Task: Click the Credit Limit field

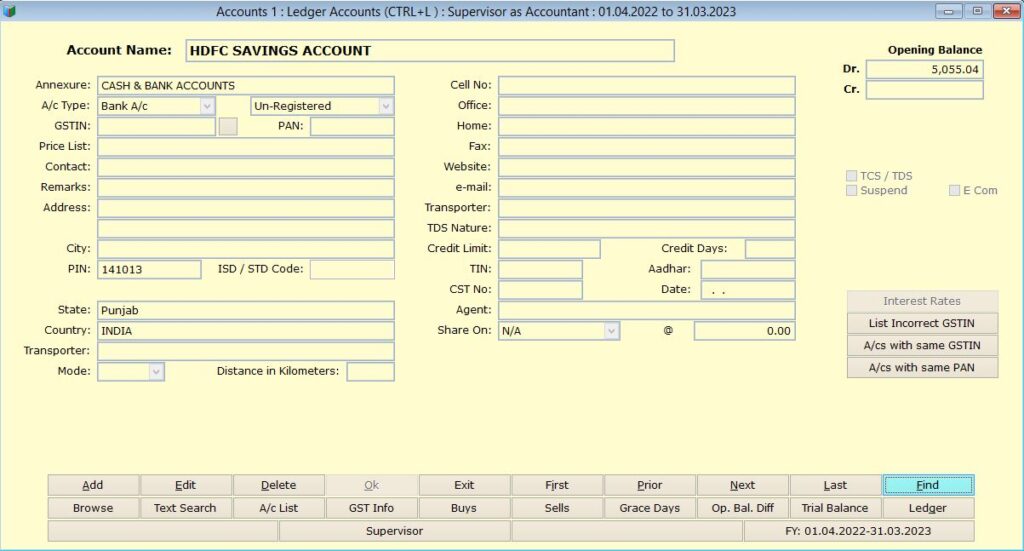Action: tap(549, 249)
